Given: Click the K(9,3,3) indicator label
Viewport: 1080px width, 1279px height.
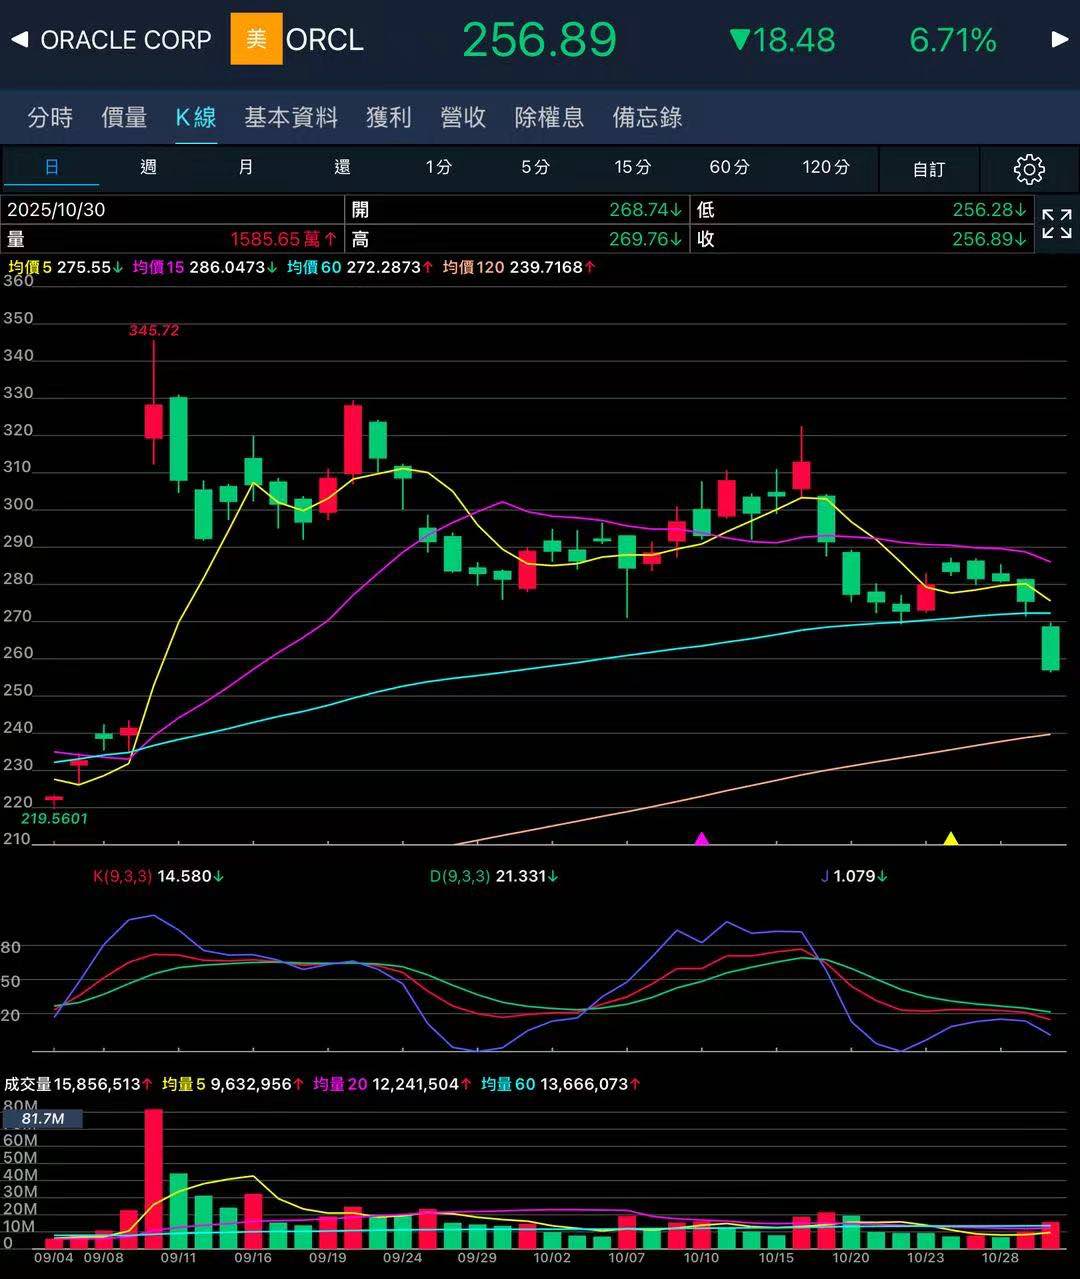Looking at the screenshot, I should pos(122,876).
